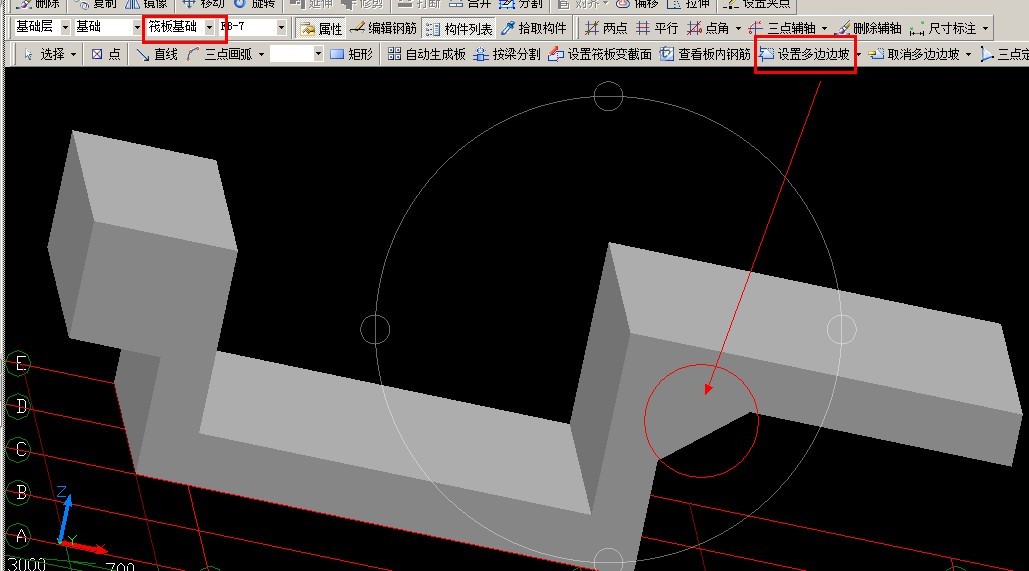
Task: Click the 删除 delete tool
Action: pyautogui.click(x=38, y=4)
